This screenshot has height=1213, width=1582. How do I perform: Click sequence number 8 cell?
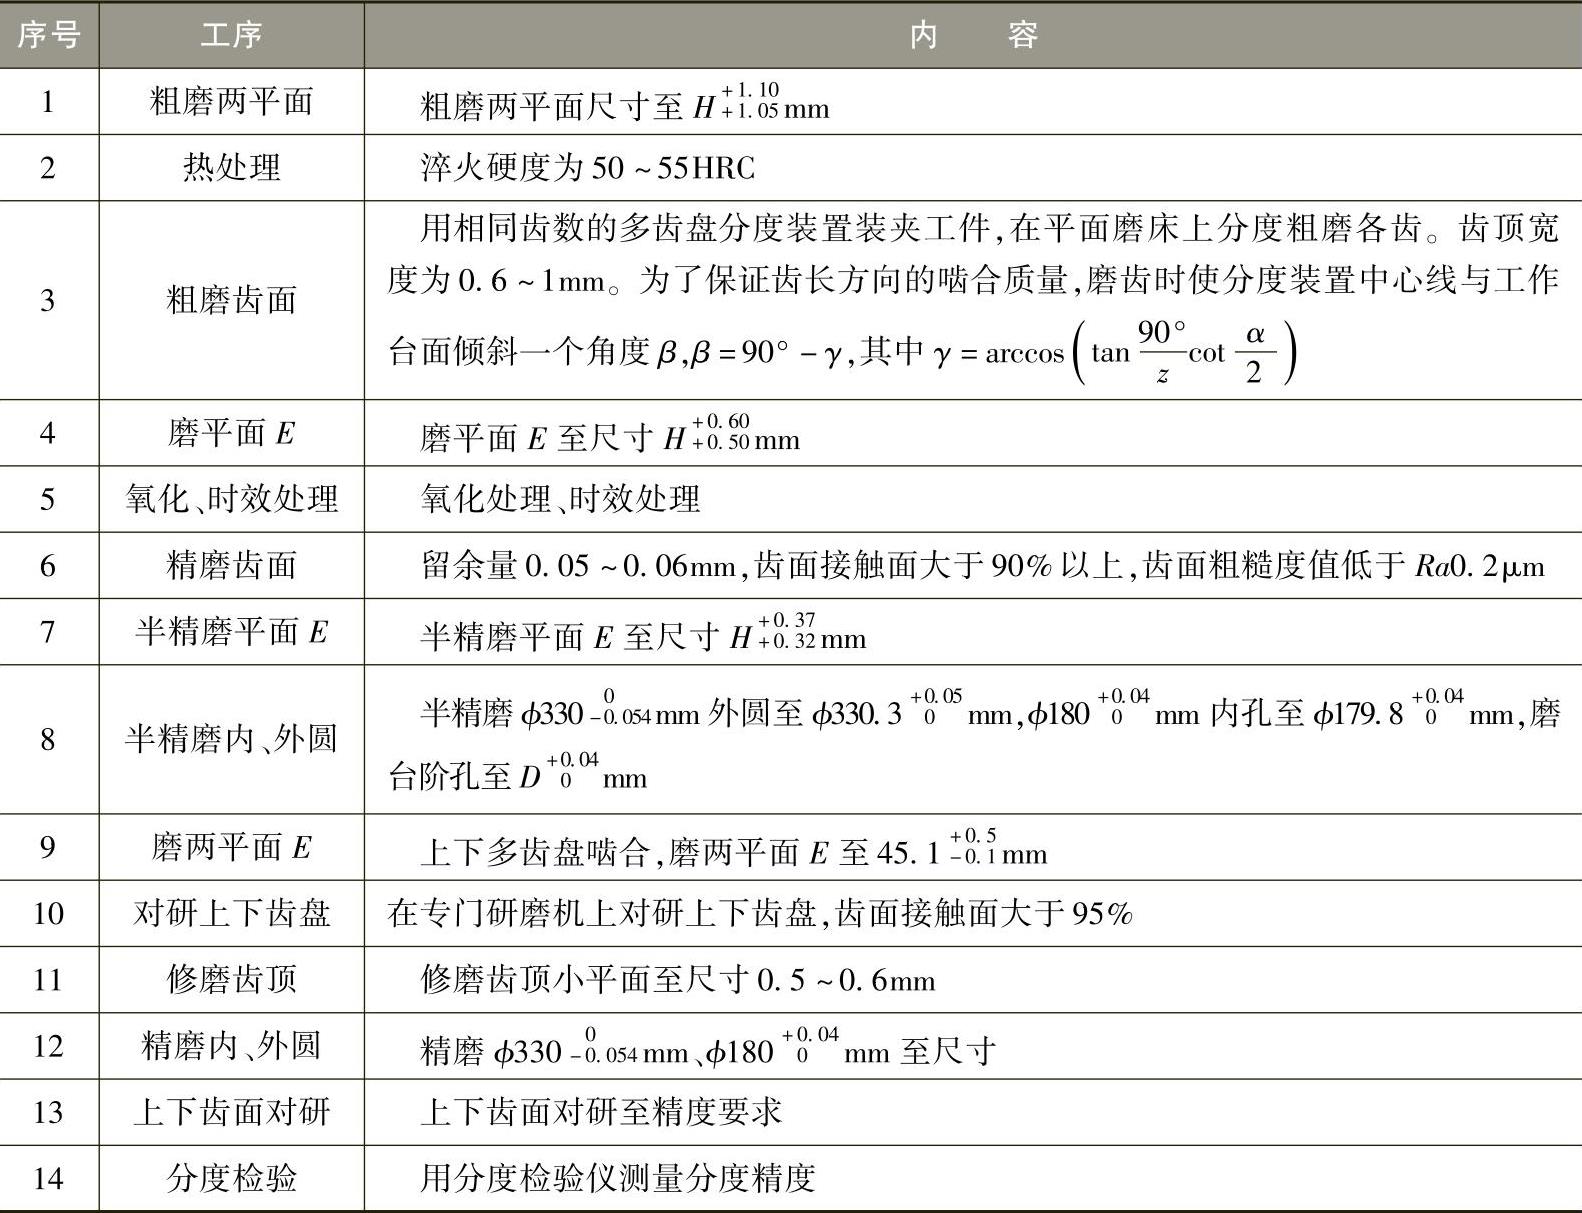pos(49,739)
